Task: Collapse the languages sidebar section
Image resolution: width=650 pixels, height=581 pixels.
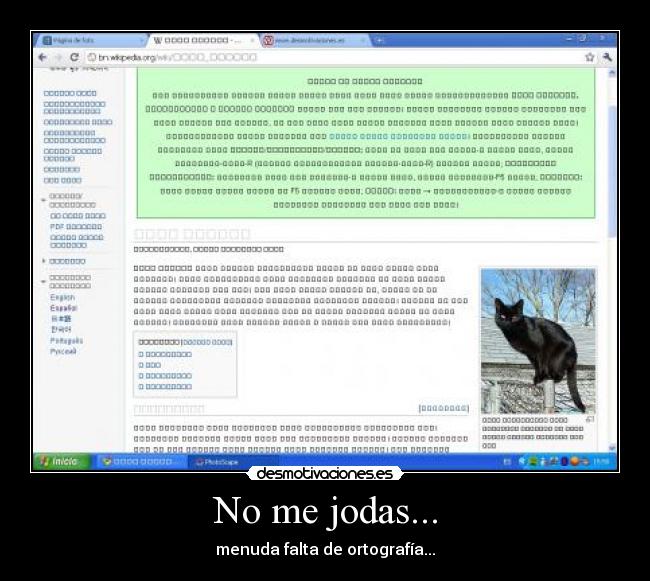Action: pyautogui.click(x=44, y=282)
